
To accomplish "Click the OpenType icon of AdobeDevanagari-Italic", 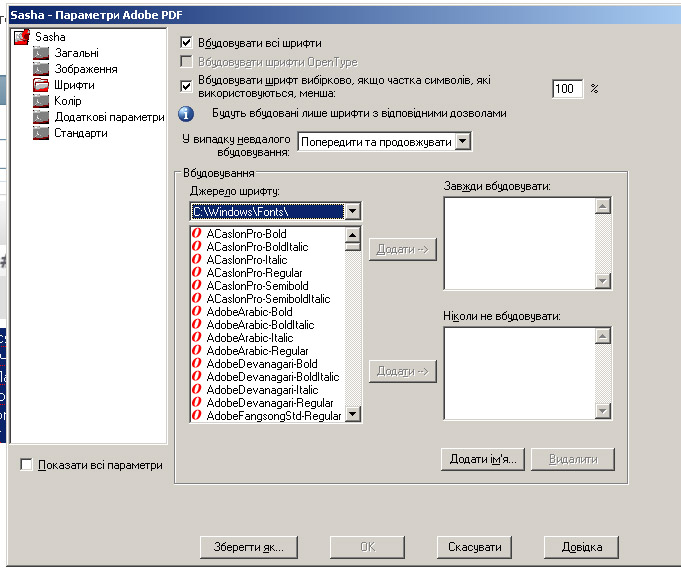I will pyautogui.click(x=197, y=389).
